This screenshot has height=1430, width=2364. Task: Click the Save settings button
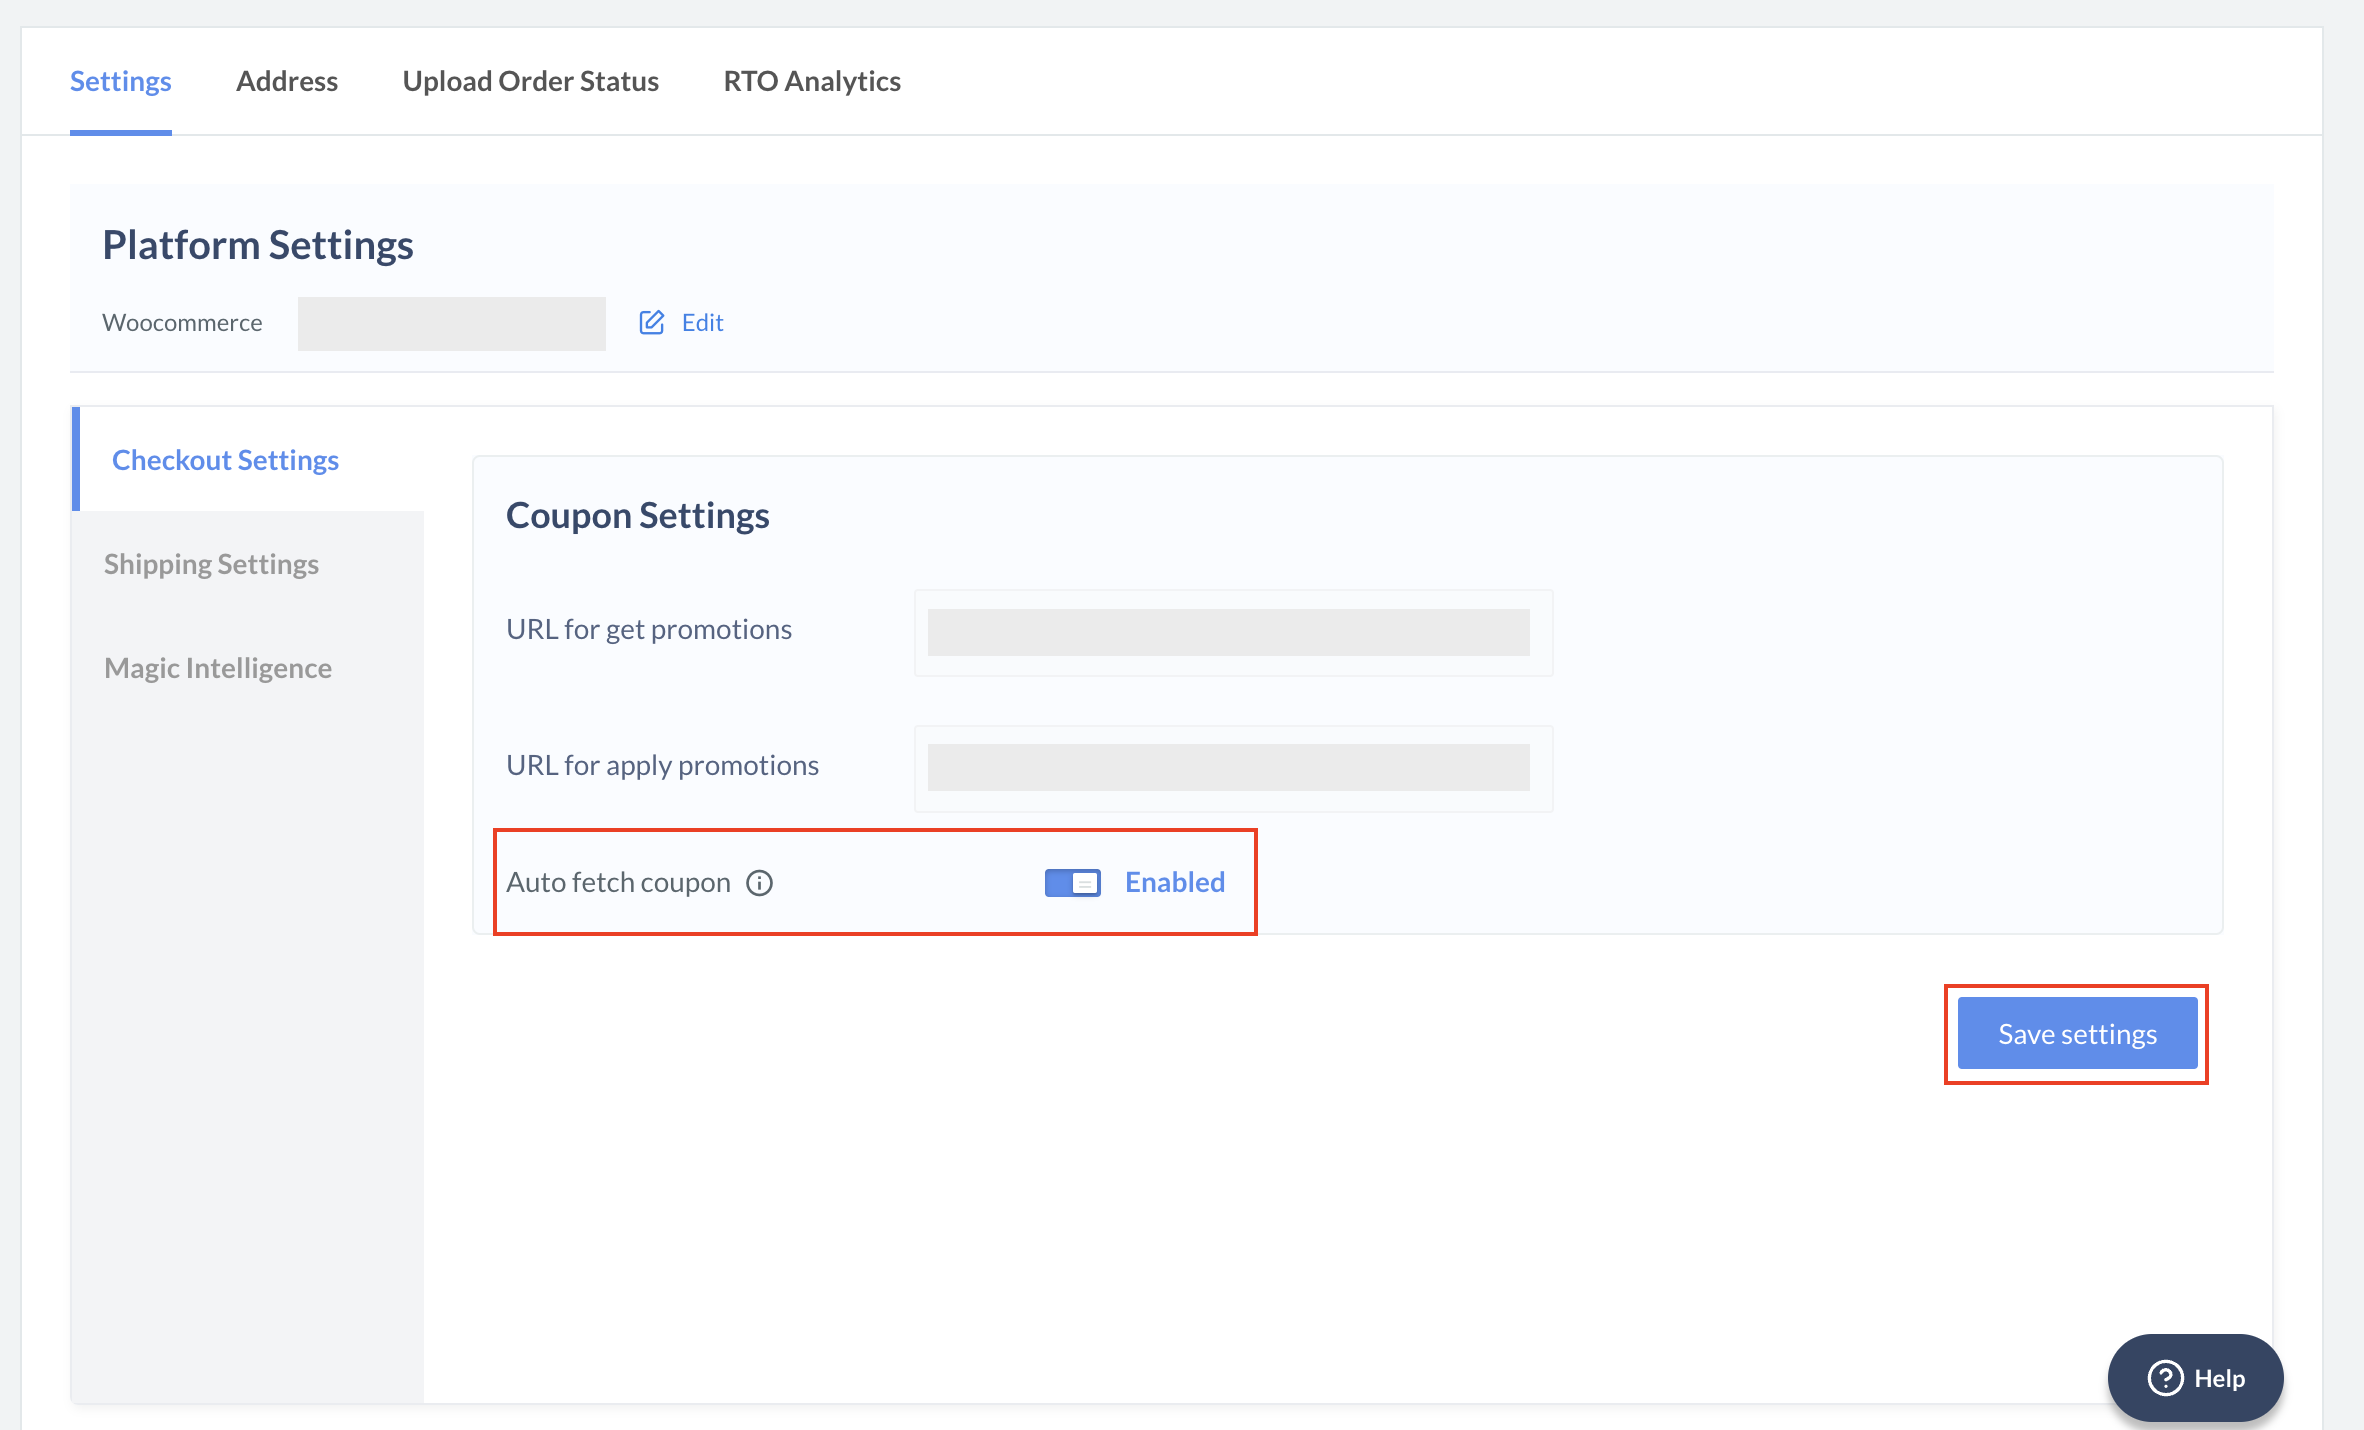coord(2078,1034)
